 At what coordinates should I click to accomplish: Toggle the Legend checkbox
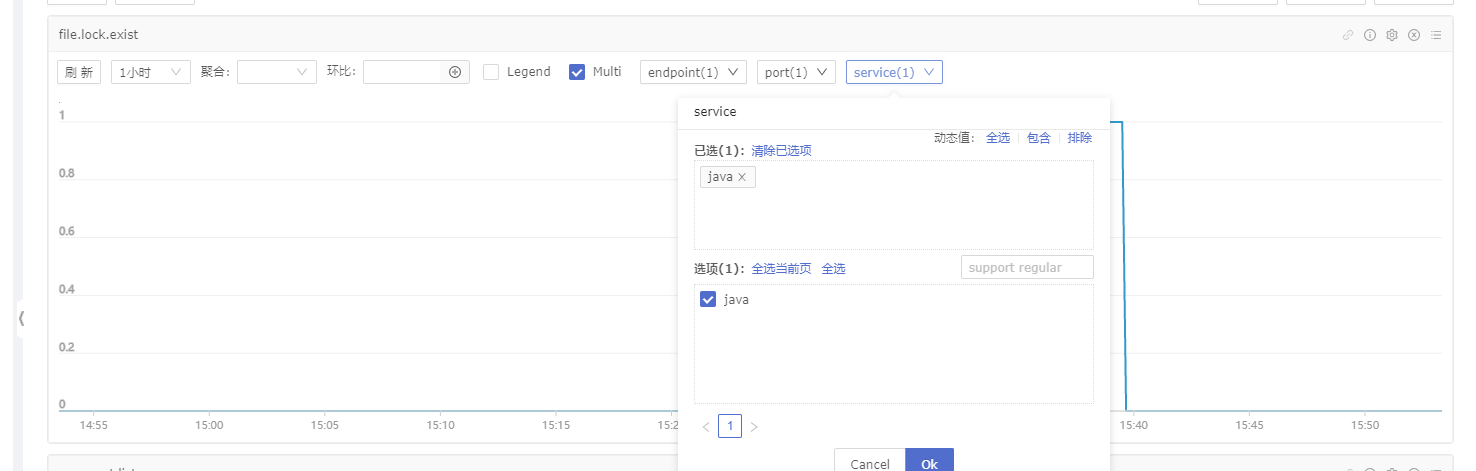(491, 72)
